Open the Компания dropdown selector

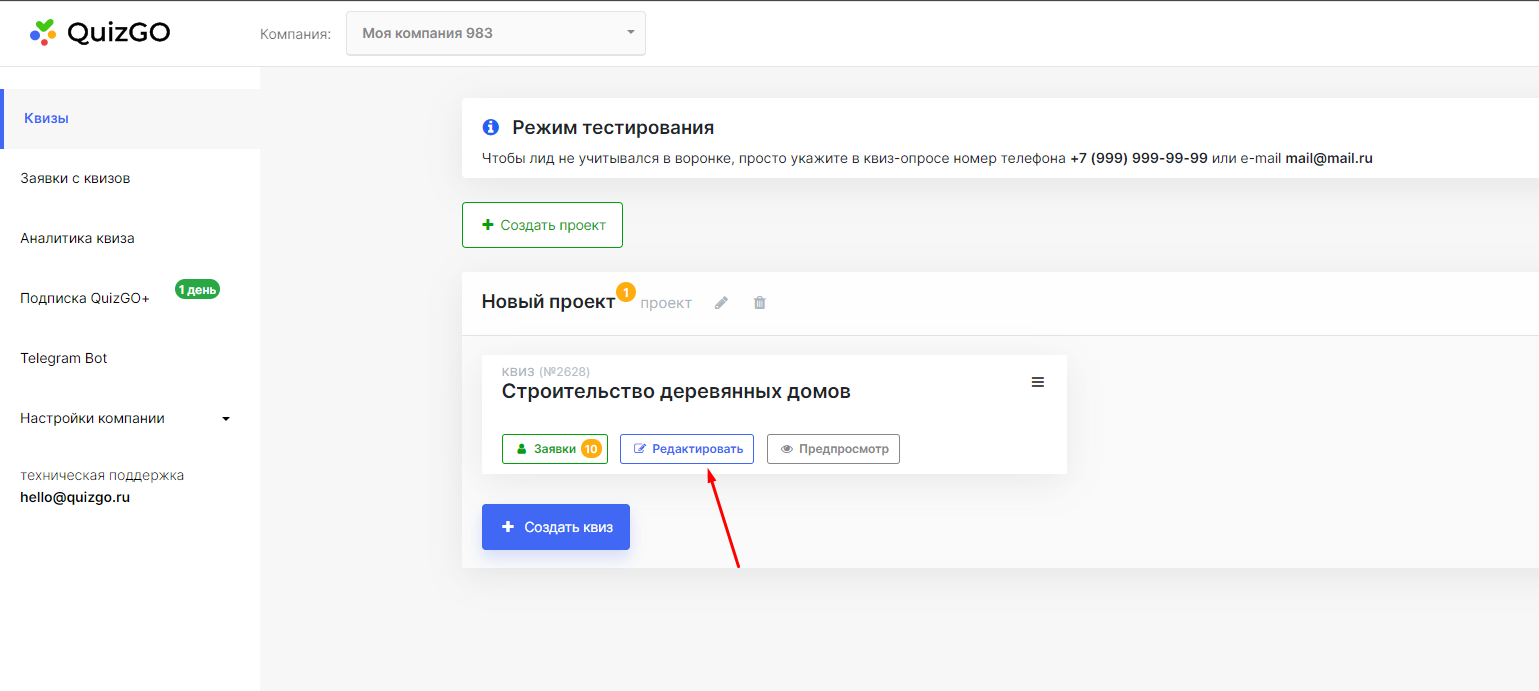[x=495, y=33]
